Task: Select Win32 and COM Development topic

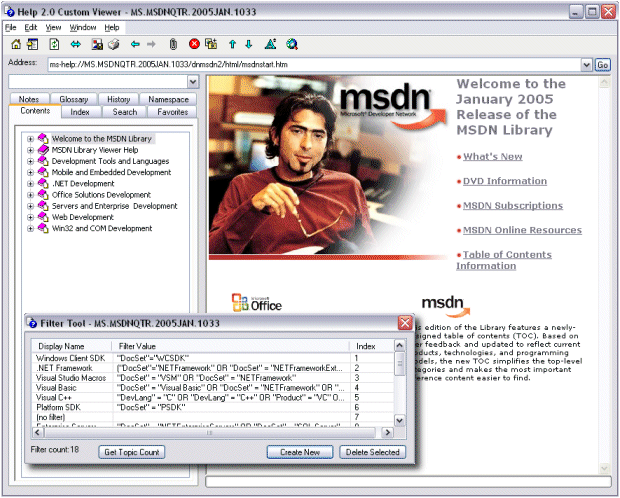Action: pos(102,228)
